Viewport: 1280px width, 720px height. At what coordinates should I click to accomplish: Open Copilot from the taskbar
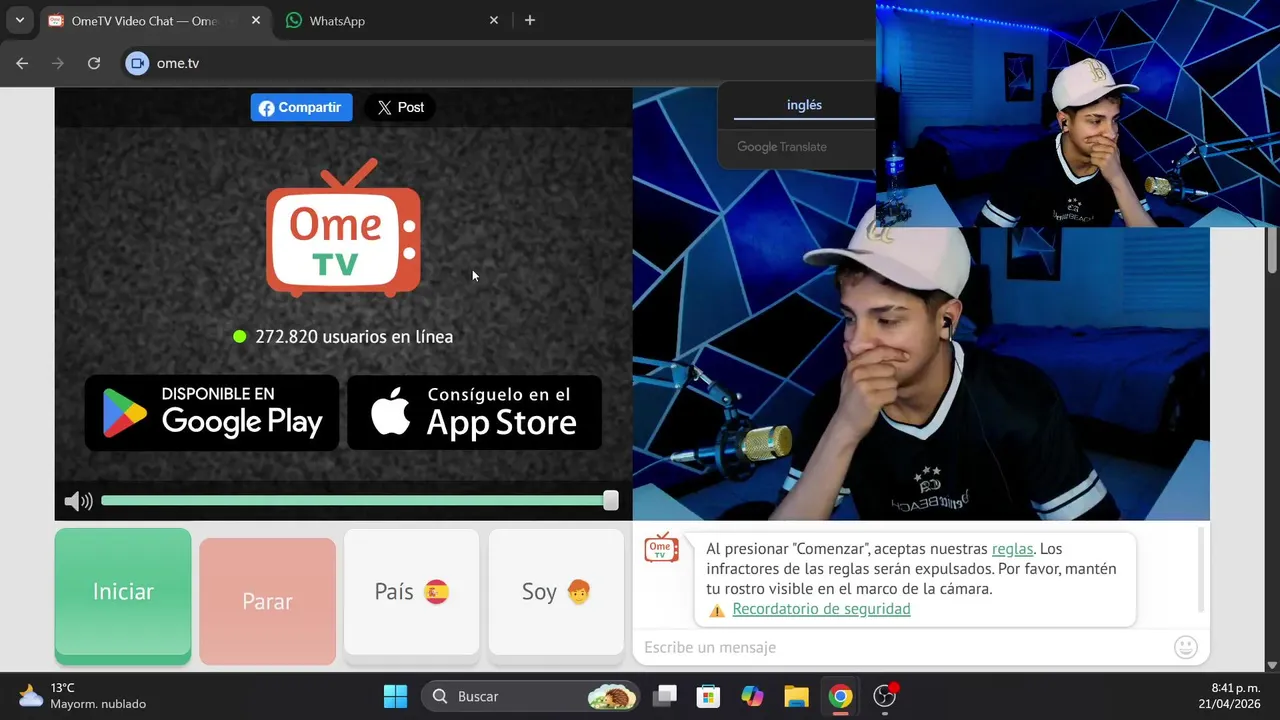(x=752, y=696)
